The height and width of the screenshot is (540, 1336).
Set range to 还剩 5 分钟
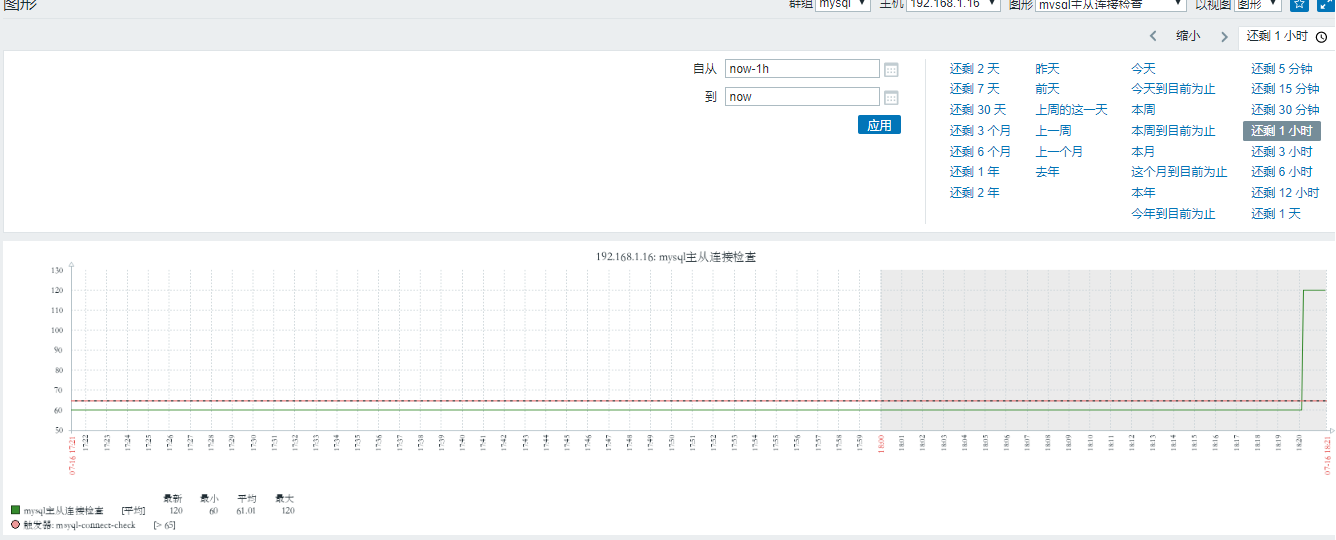1282,69
